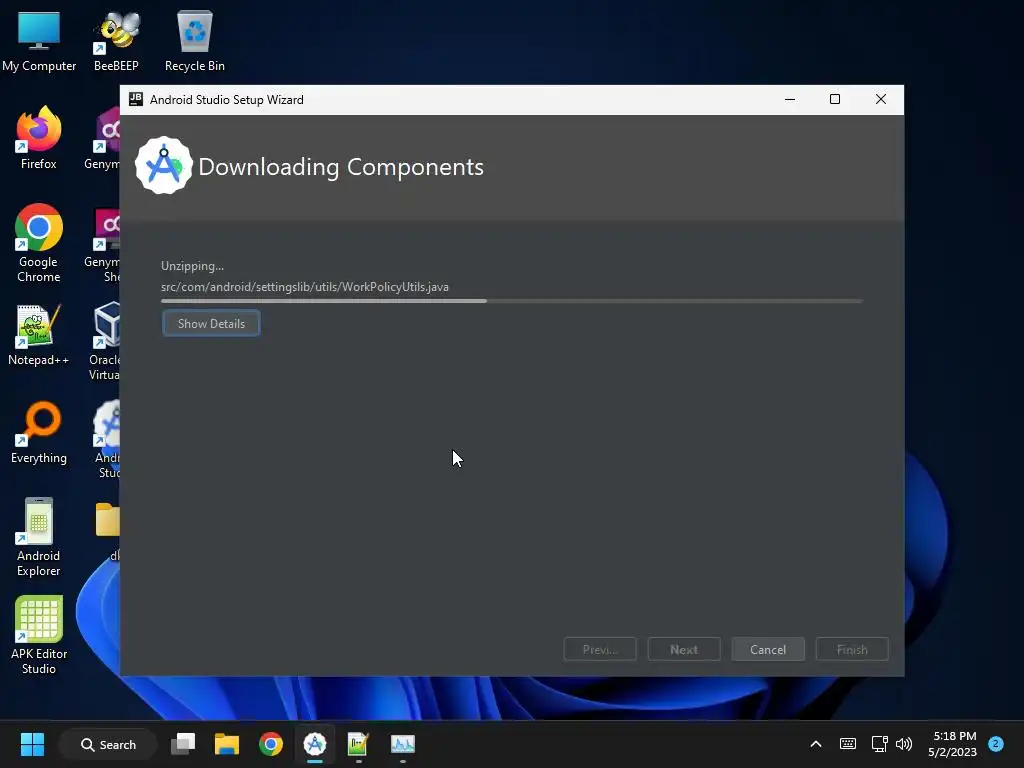Viewport: 1024px width, 768px height.
Task: Open the notification badge showing 2
Action: 995,744
